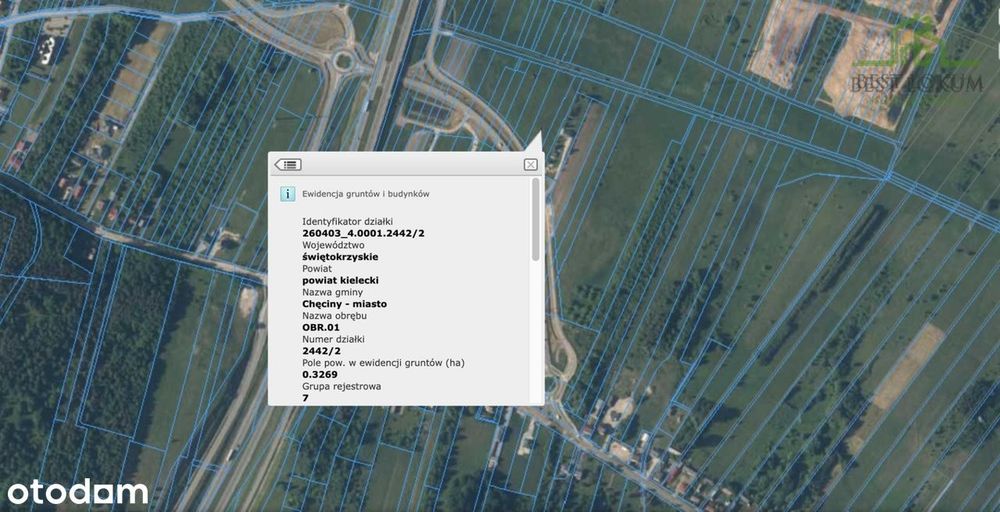Viewport: 1000px width, 512px height.
Task: Click the label 'Nazwa gminy'
Action: 332,292
